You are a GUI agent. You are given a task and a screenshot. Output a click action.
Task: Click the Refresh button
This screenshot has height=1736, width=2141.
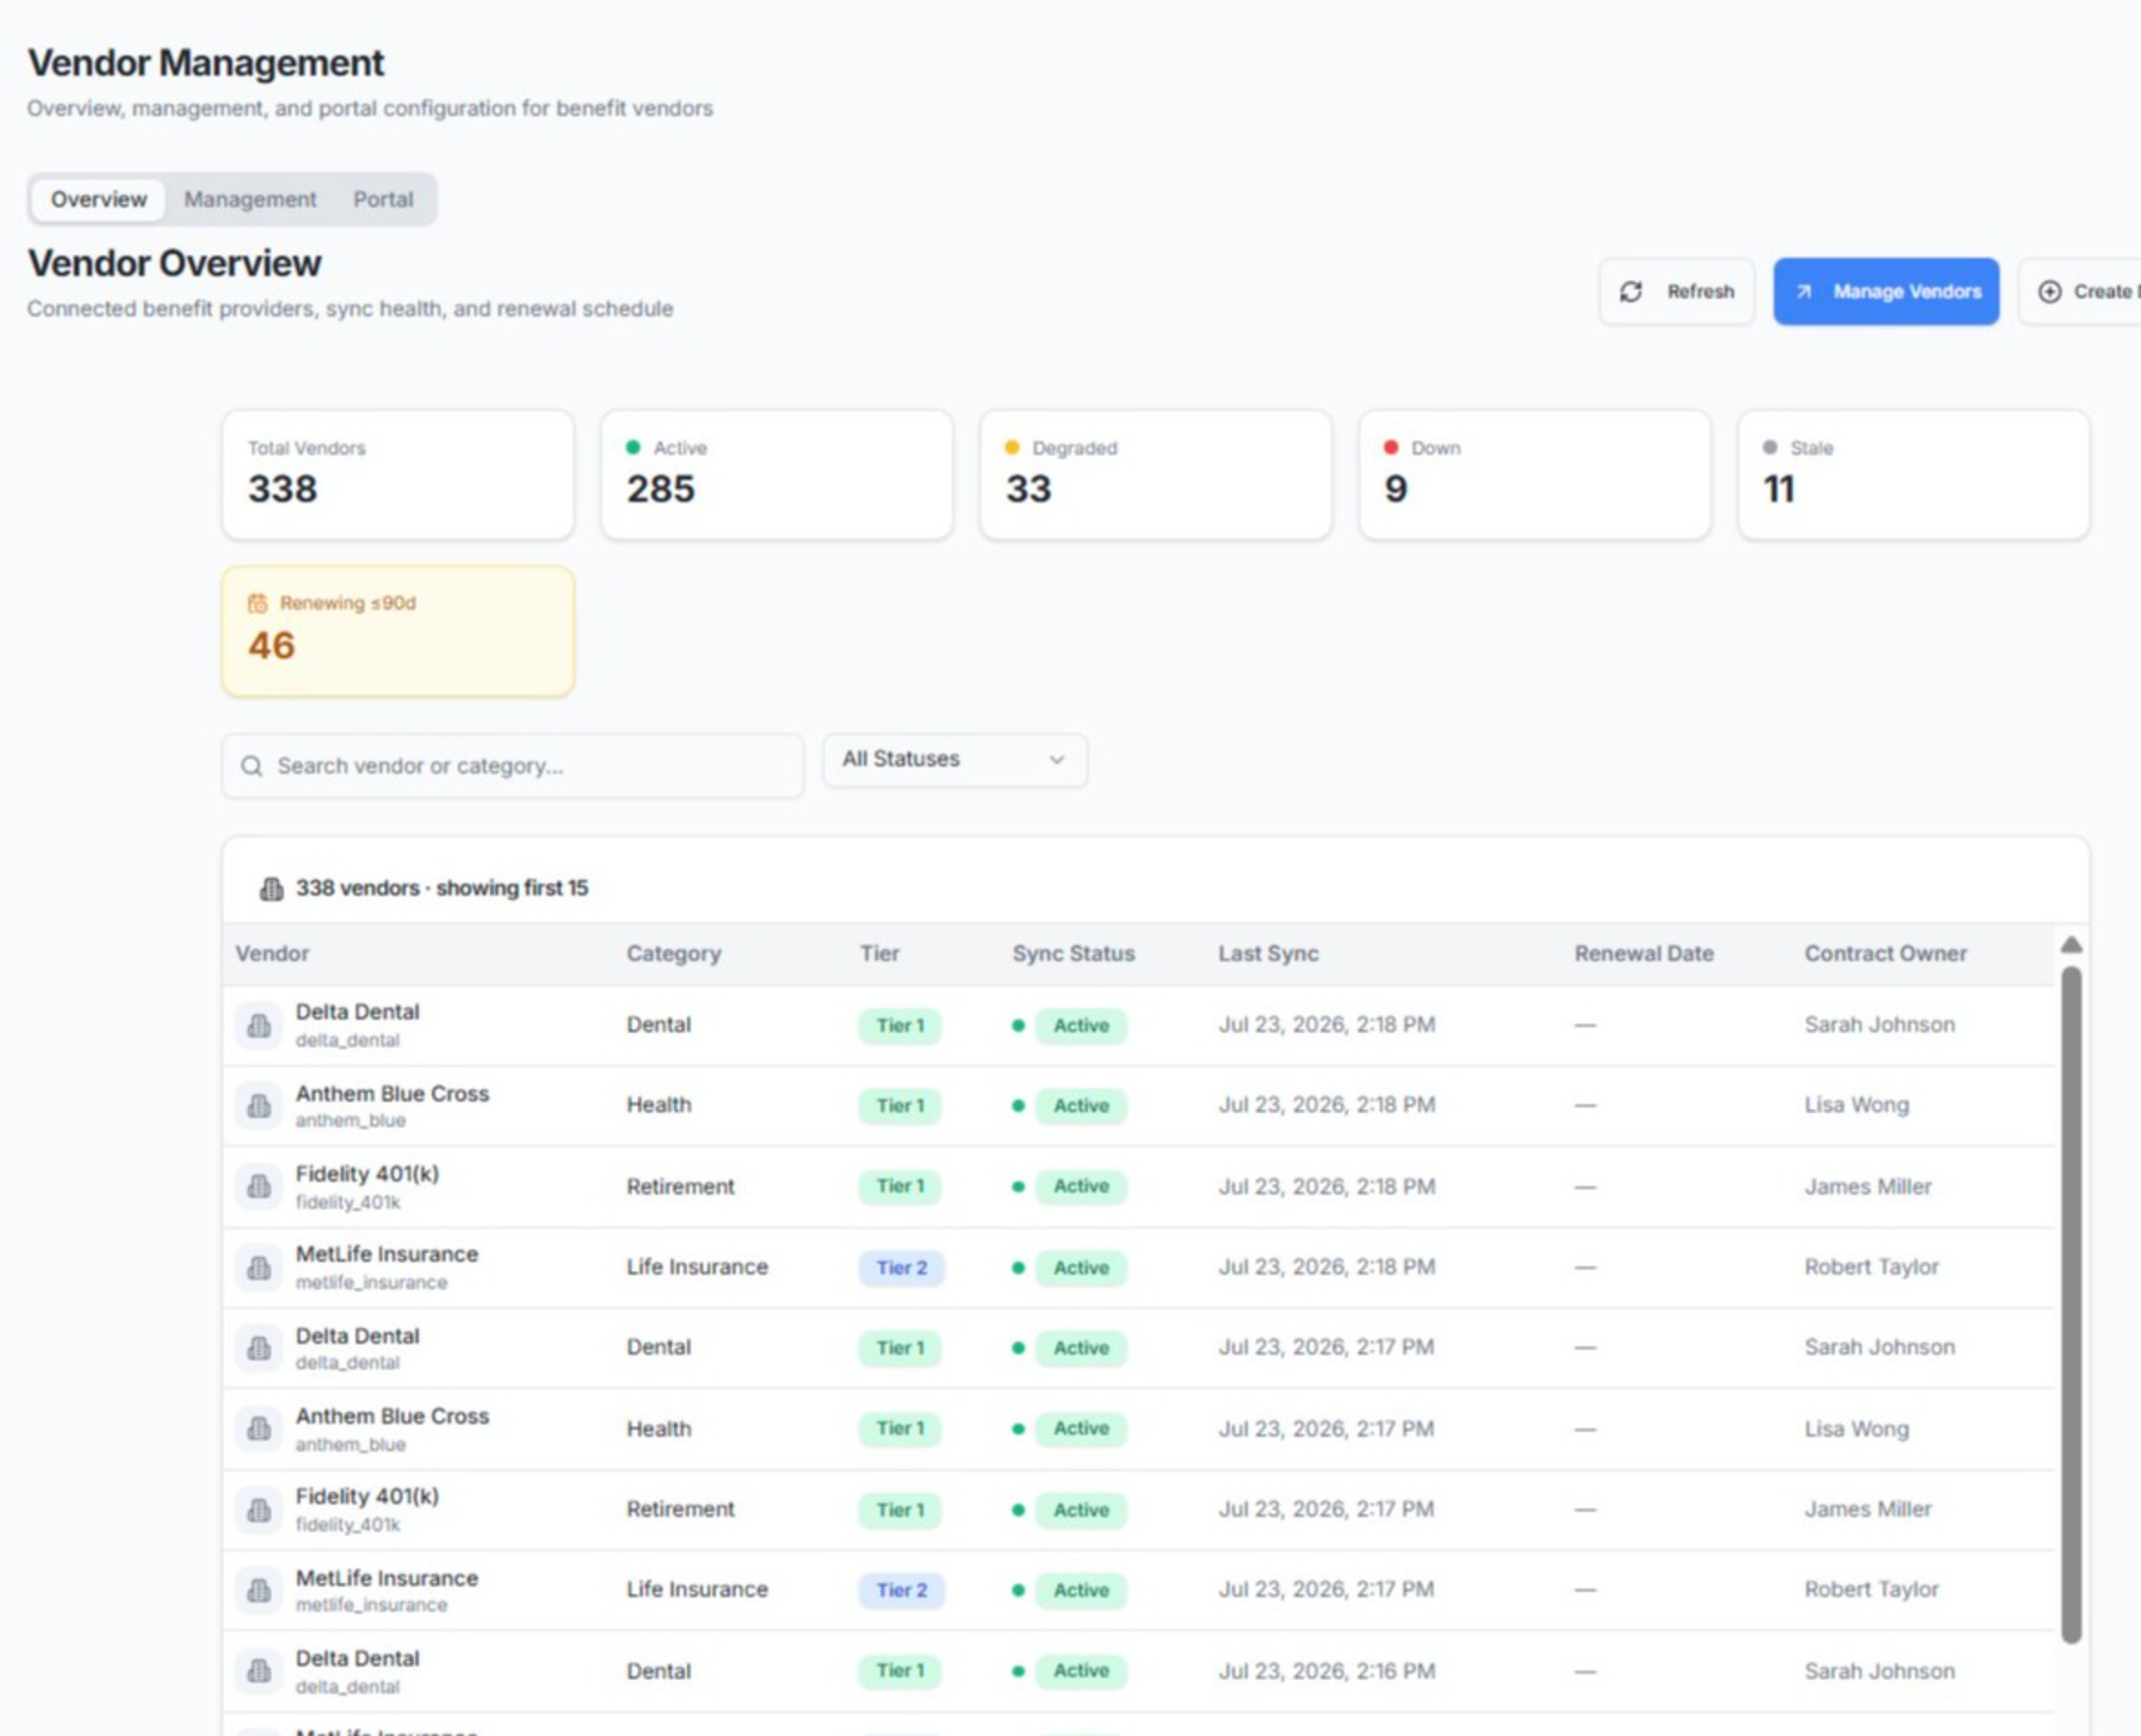(x=1677, y=291)
